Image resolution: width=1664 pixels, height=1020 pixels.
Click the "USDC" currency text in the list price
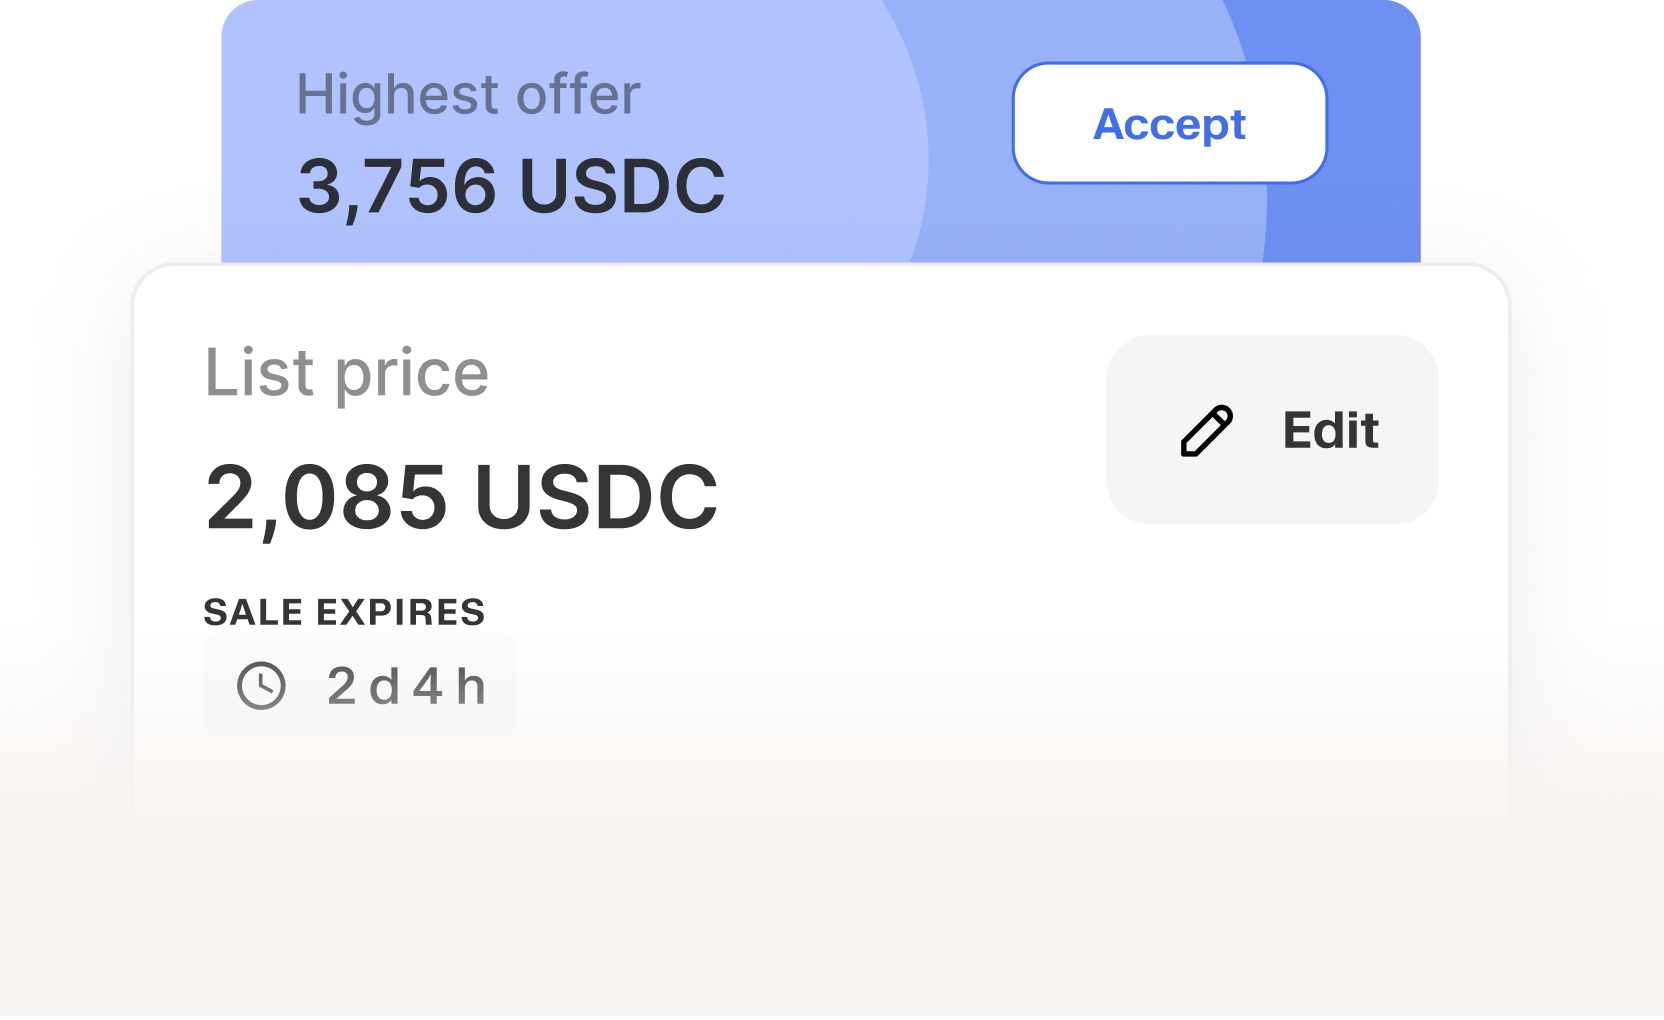tap(596, 497)
